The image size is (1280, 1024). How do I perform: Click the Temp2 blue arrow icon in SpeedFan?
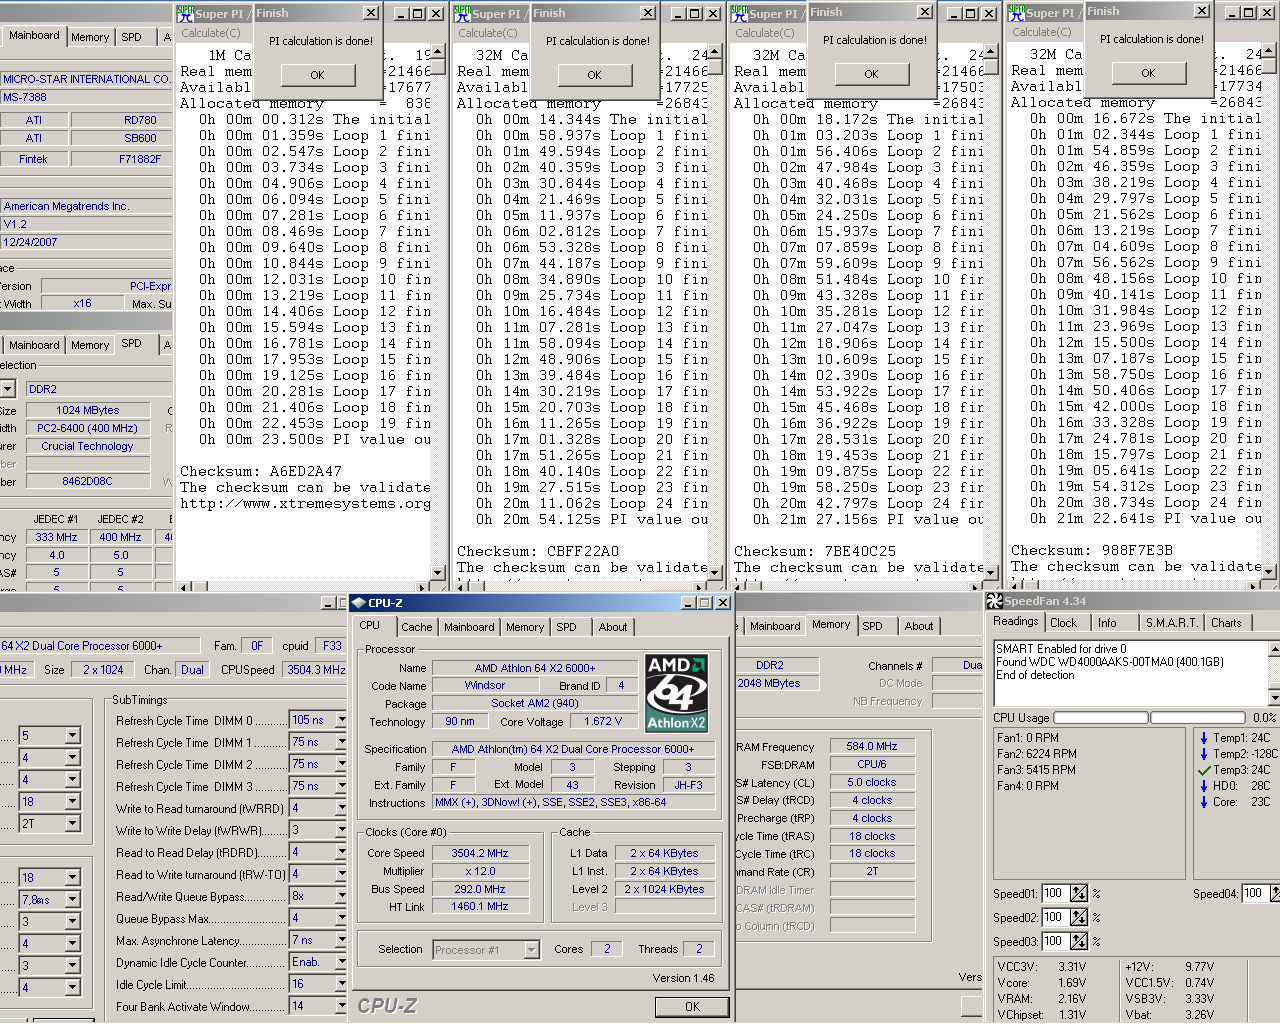click(x=1204, y=754)
